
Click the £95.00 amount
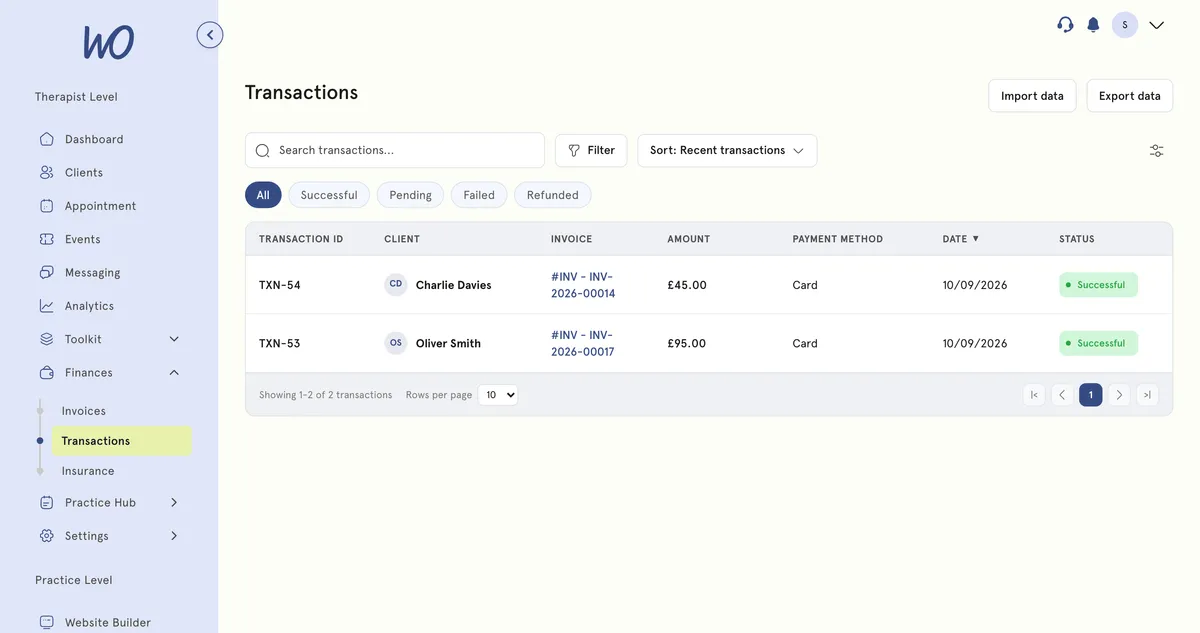(x=687, y=343)
